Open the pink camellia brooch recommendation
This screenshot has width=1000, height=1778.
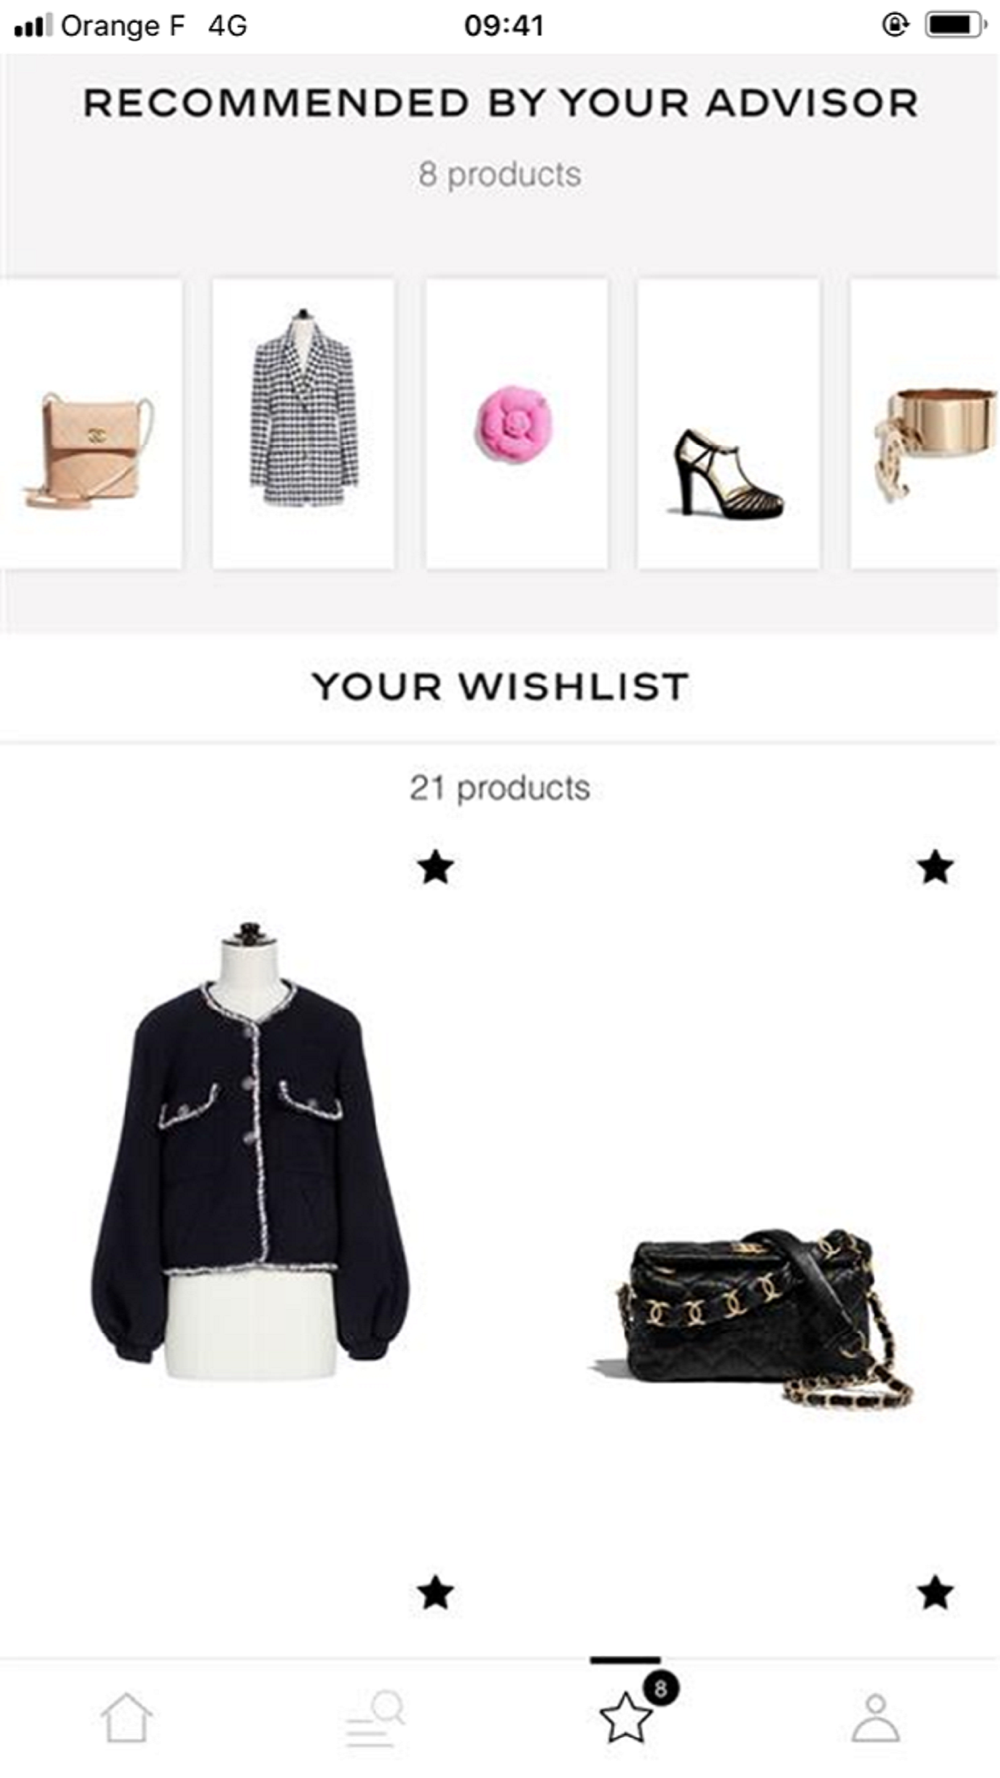click(516, 424)
